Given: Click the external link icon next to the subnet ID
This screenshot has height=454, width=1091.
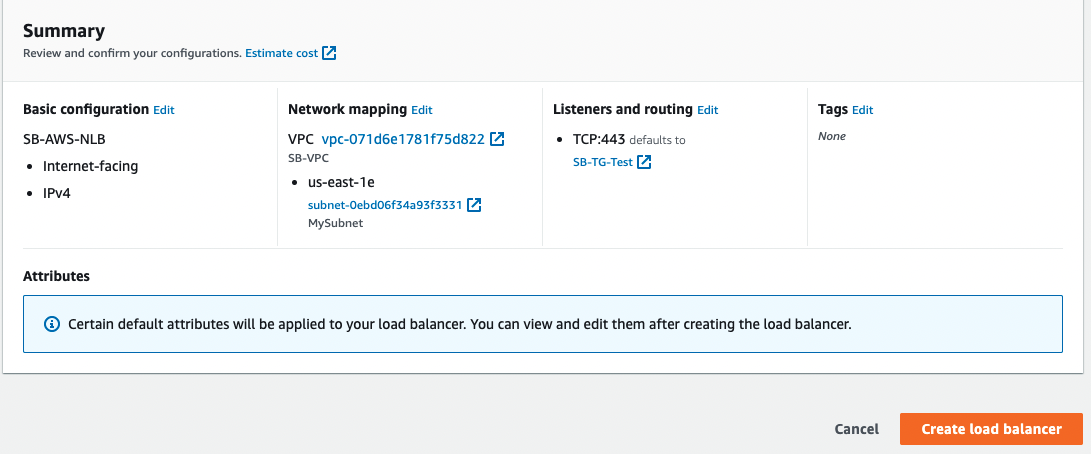Looking at the screenshot, I should click(475, 205).
